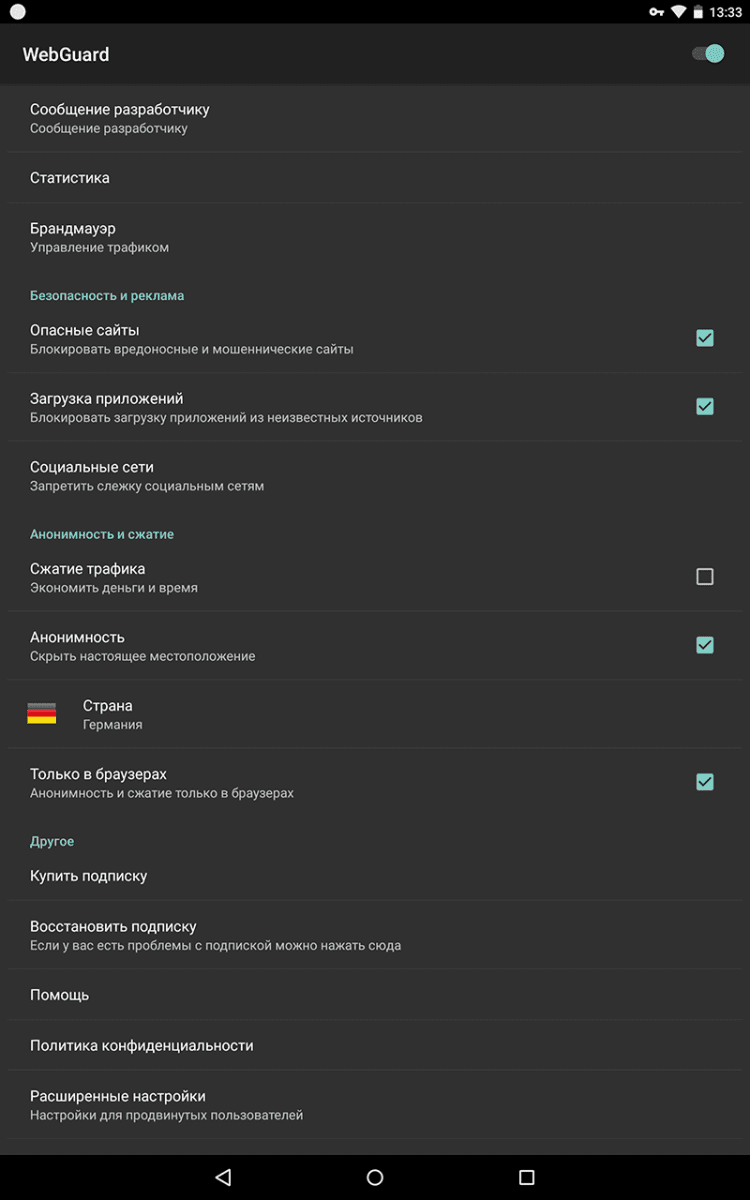Screen dimensions: 750x1200
Task: Uncheck Загрузка приложений checkbox
Action: click(x=705, y=406)
